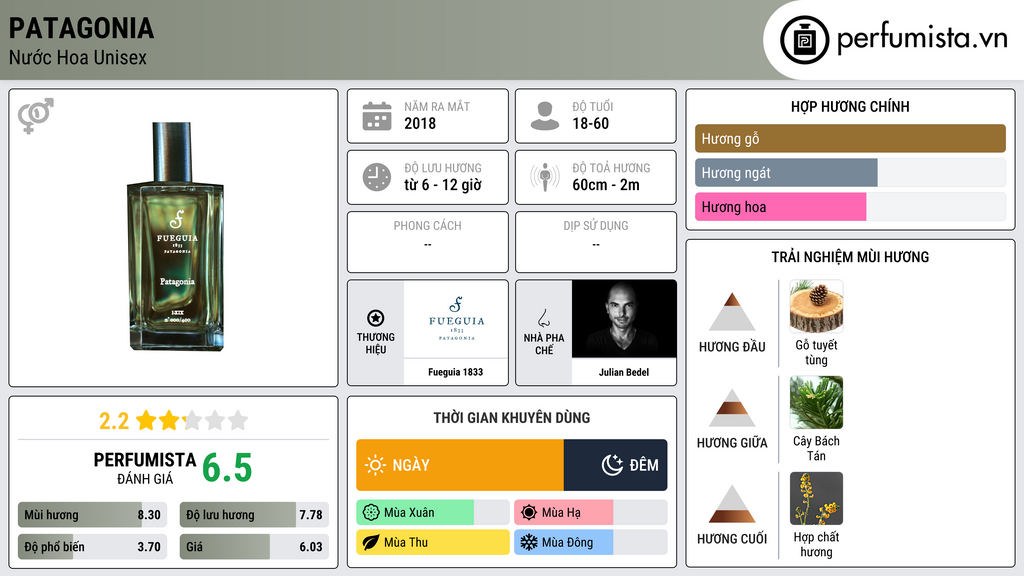Click the Ngày daytime usage bar
The width and height of the screenshot is (1024, 576).
coord(460,465)
